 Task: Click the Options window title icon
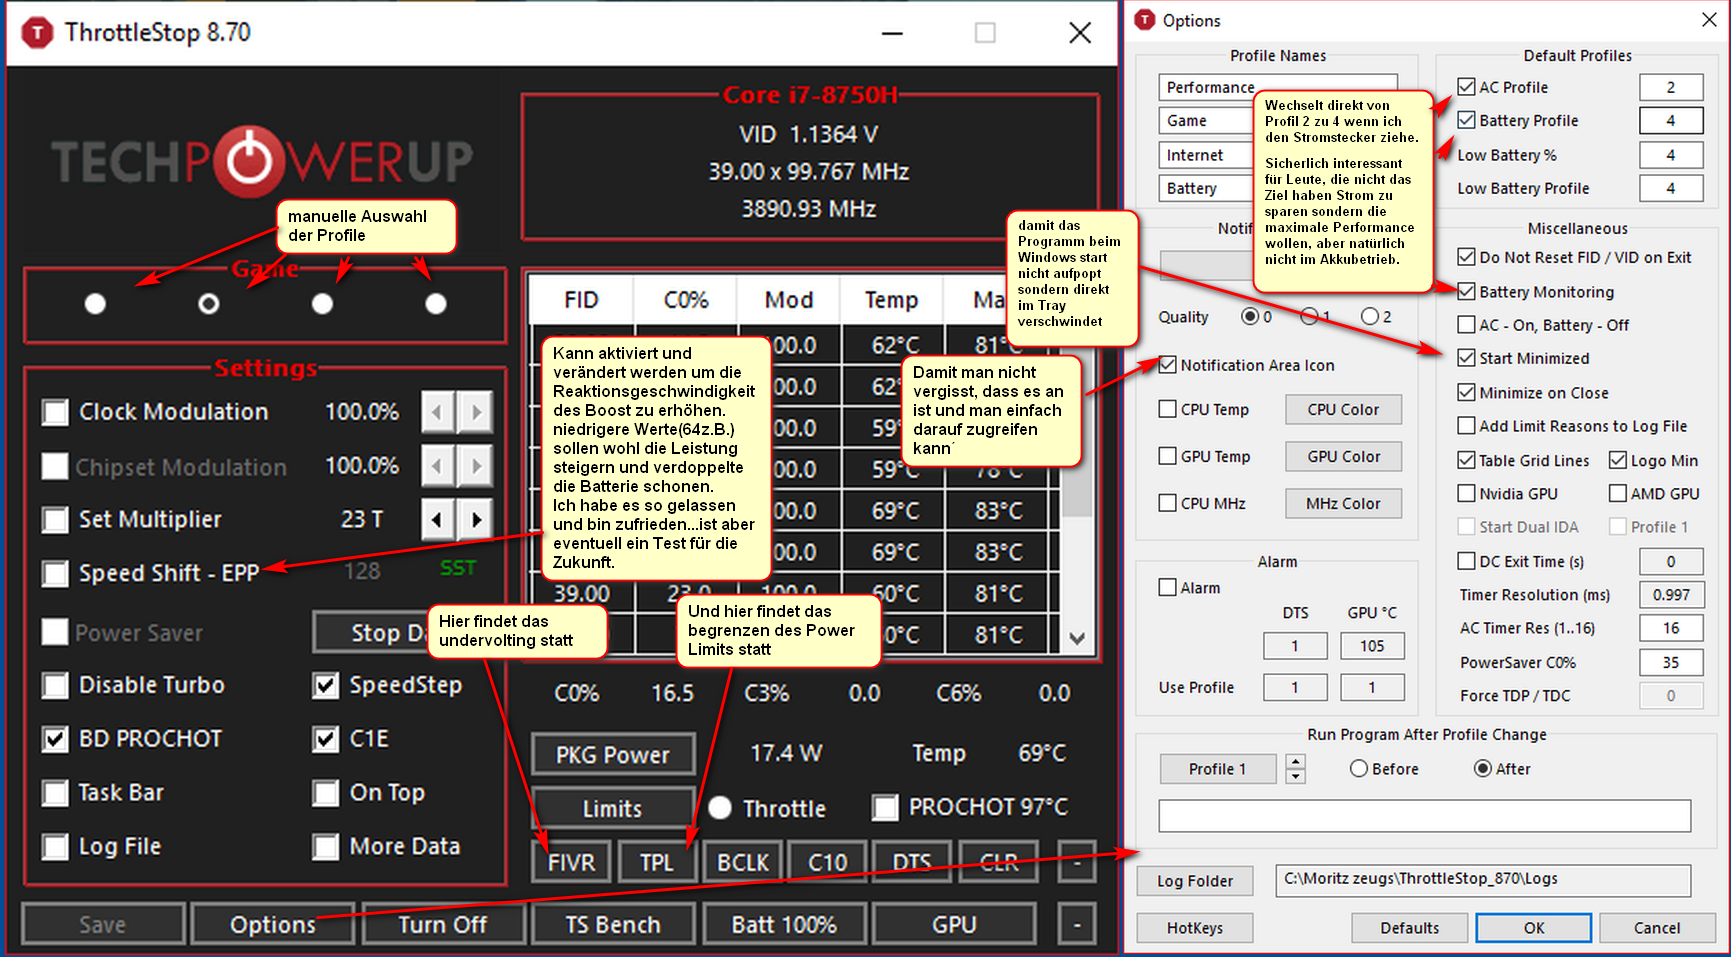1146,20
